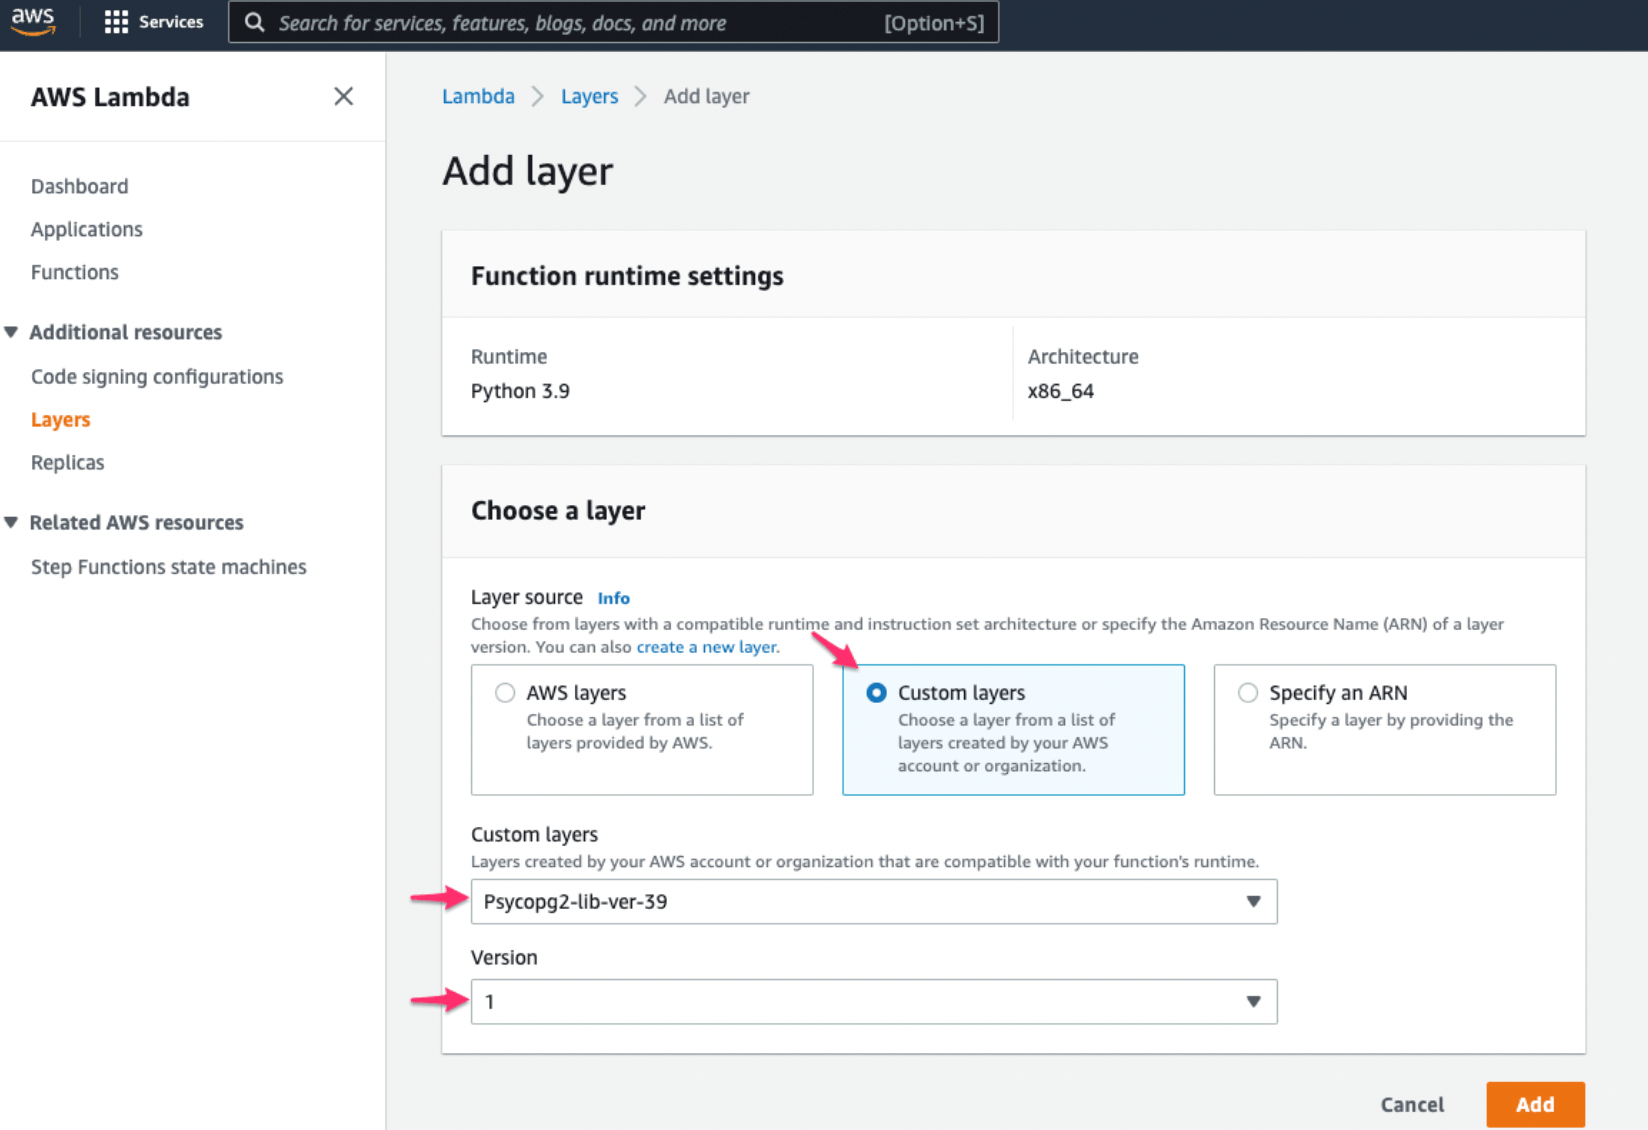Viewport: 1648px width, 1130px height.
Task: Click the Layers breadcrumb link
Action: [x=589, y=96]
